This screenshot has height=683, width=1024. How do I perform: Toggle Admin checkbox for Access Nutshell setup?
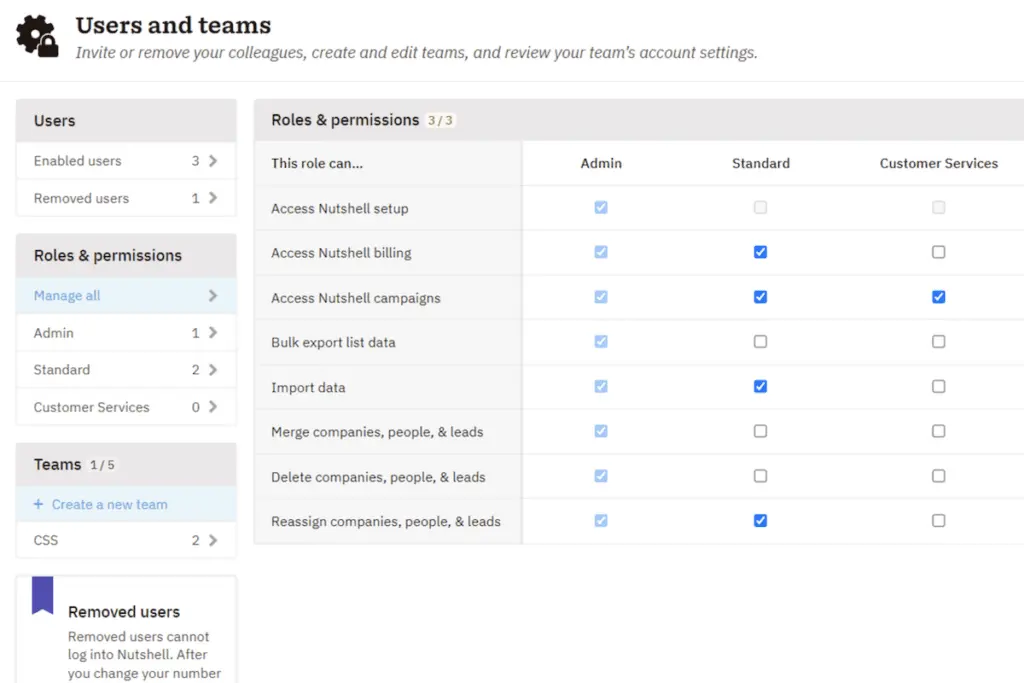click(601, 208)
